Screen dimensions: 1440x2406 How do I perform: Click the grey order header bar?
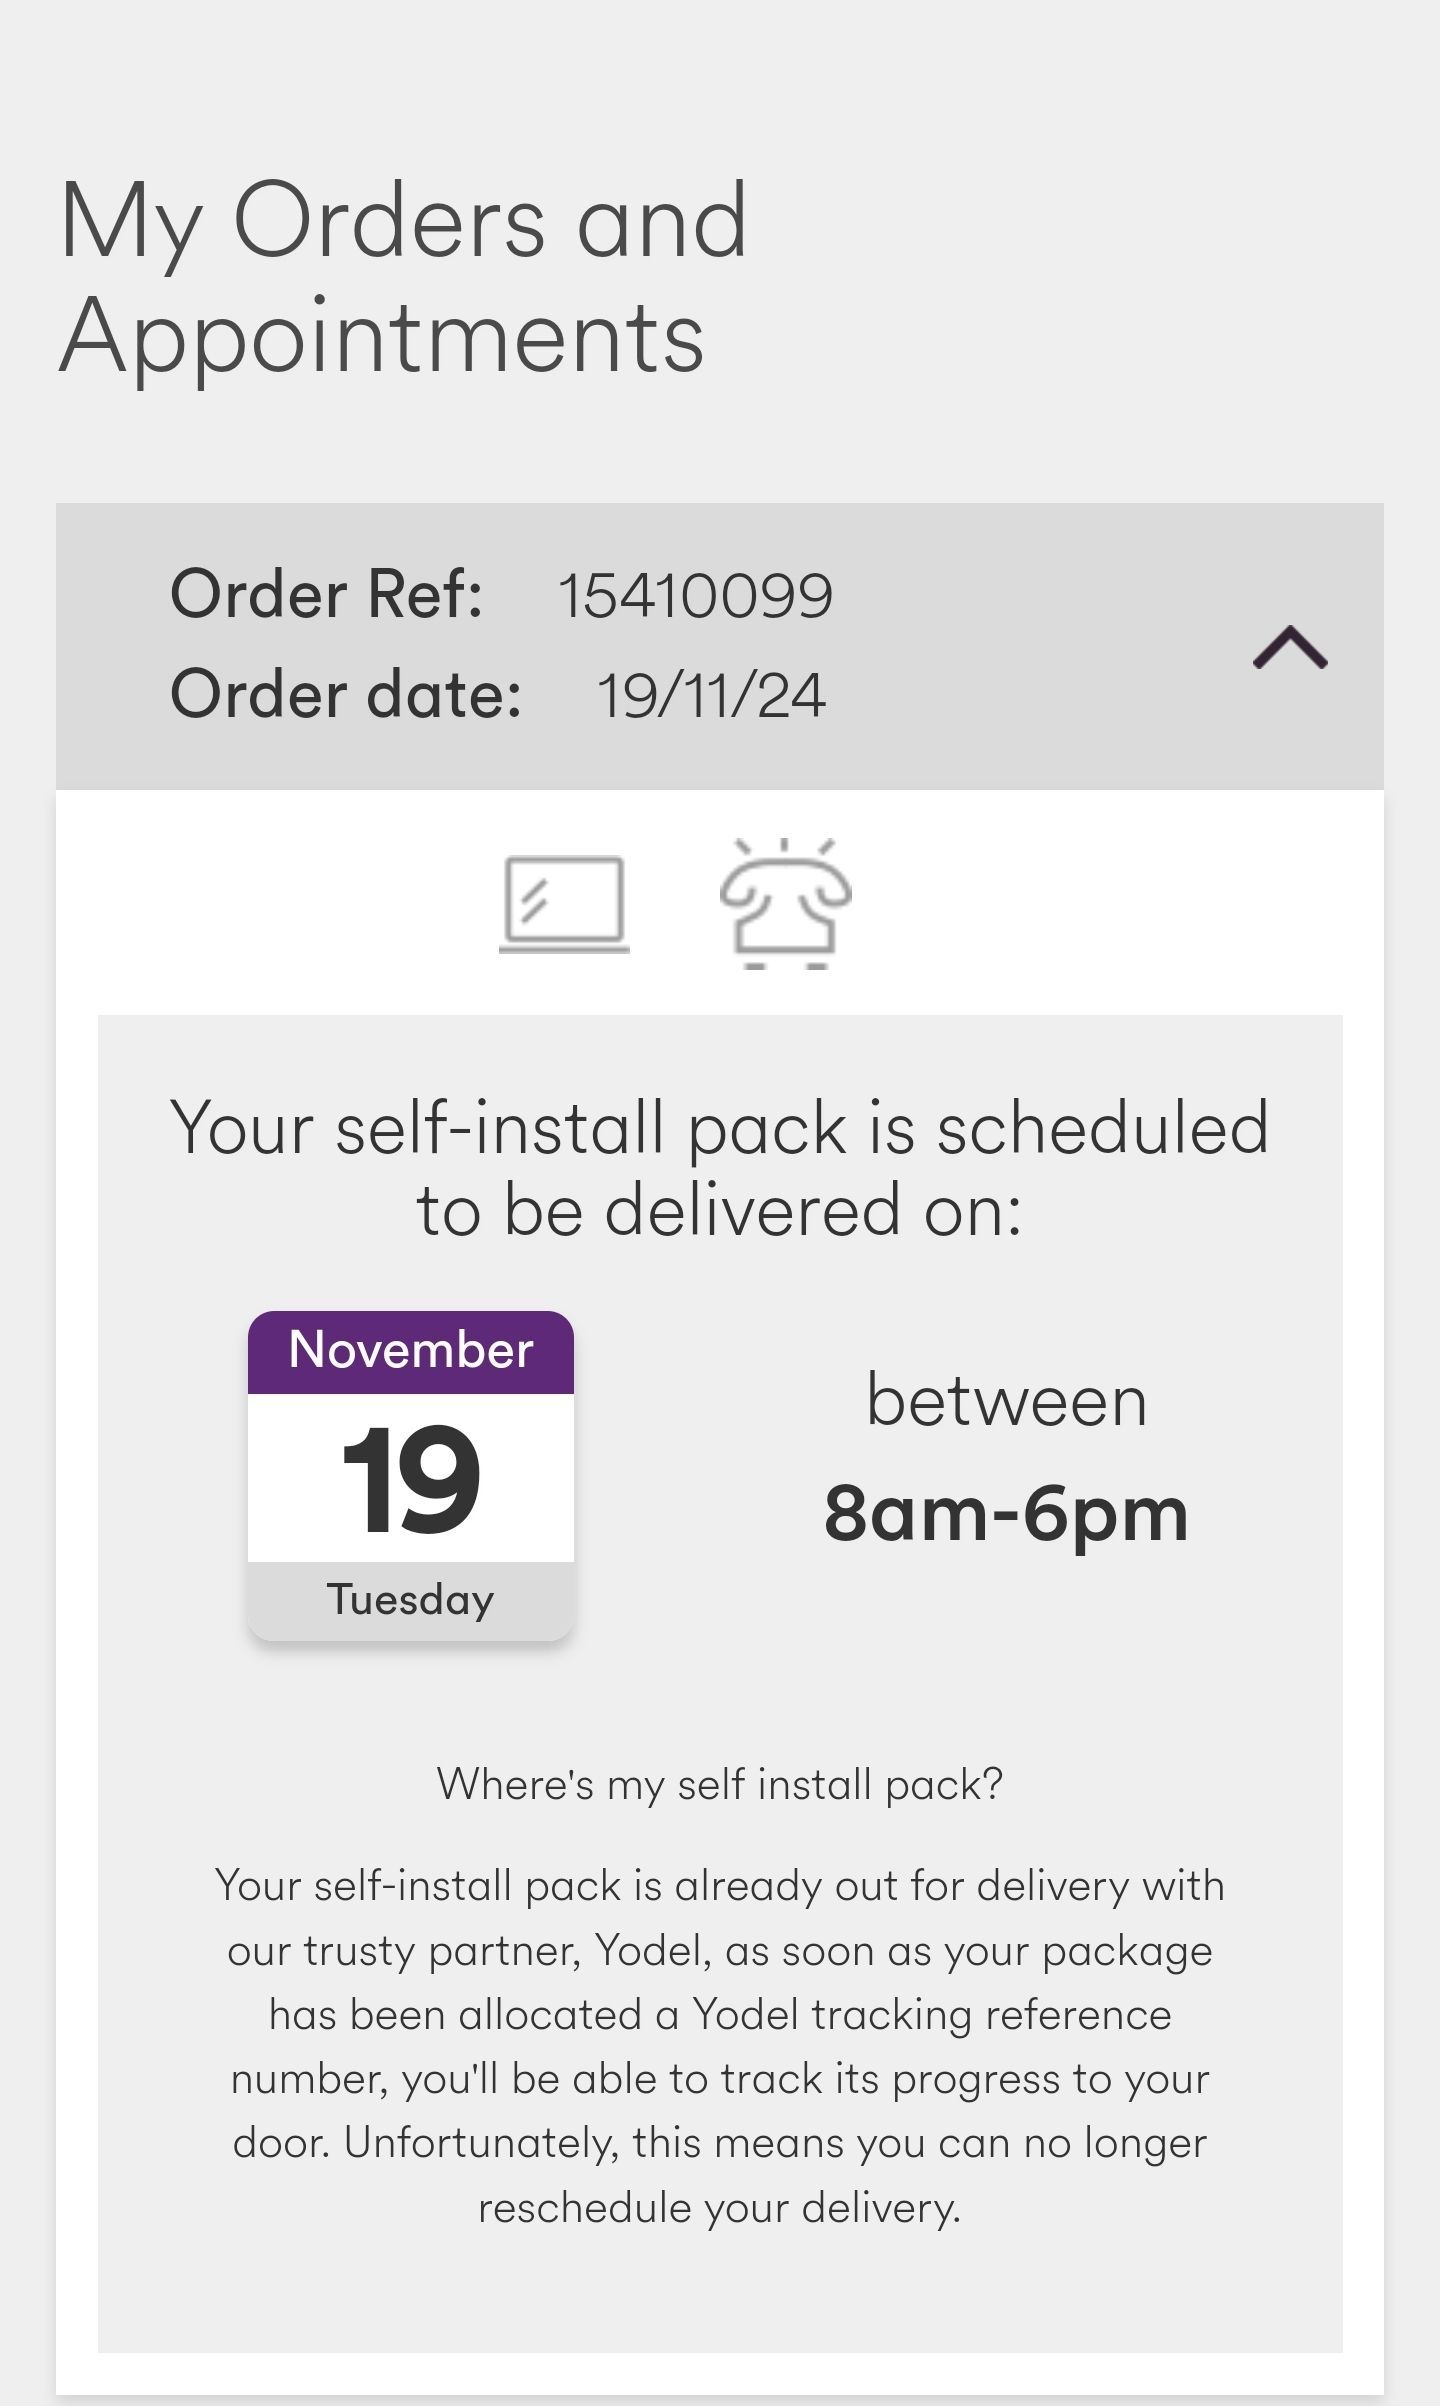[x=720, y=646]
